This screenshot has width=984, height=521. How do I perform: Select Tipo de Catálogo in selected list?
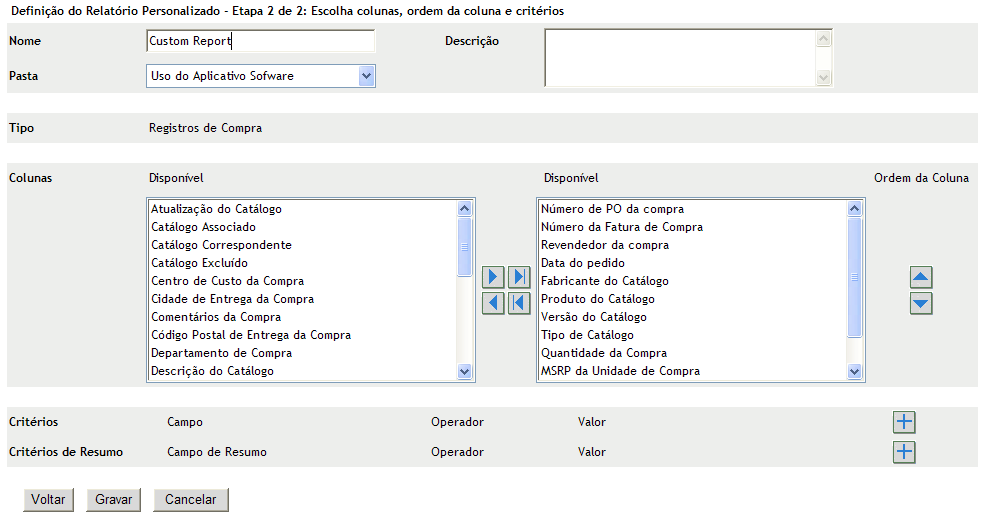[586, 335]
